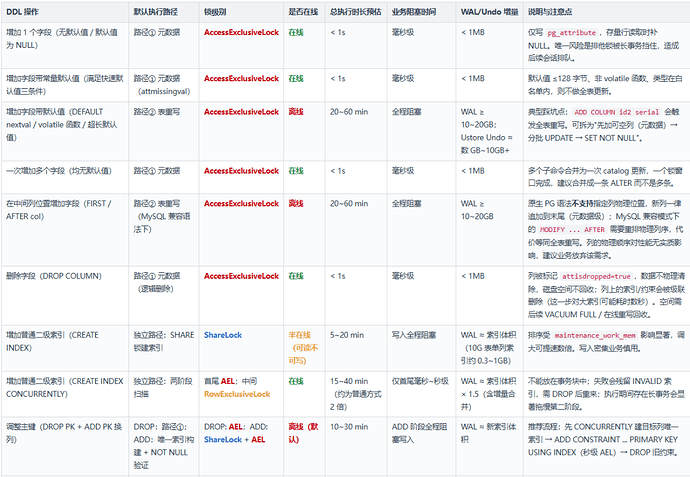This screenshot has width=690, height=477.
Task: Click the "离线 (默认)" cell
Action: (x=304, y=447)
